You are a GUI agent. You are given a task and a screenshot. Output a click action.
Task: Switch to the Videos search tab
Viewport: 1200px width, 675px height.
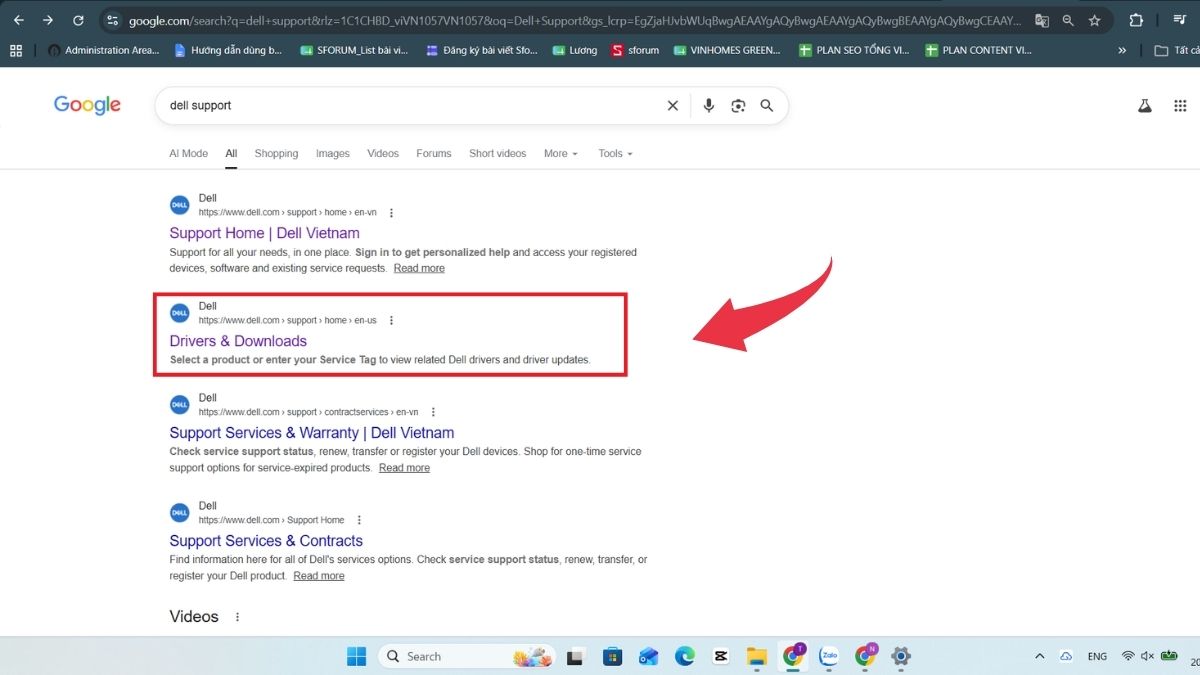pyautogui.click(x=383, y=153)
